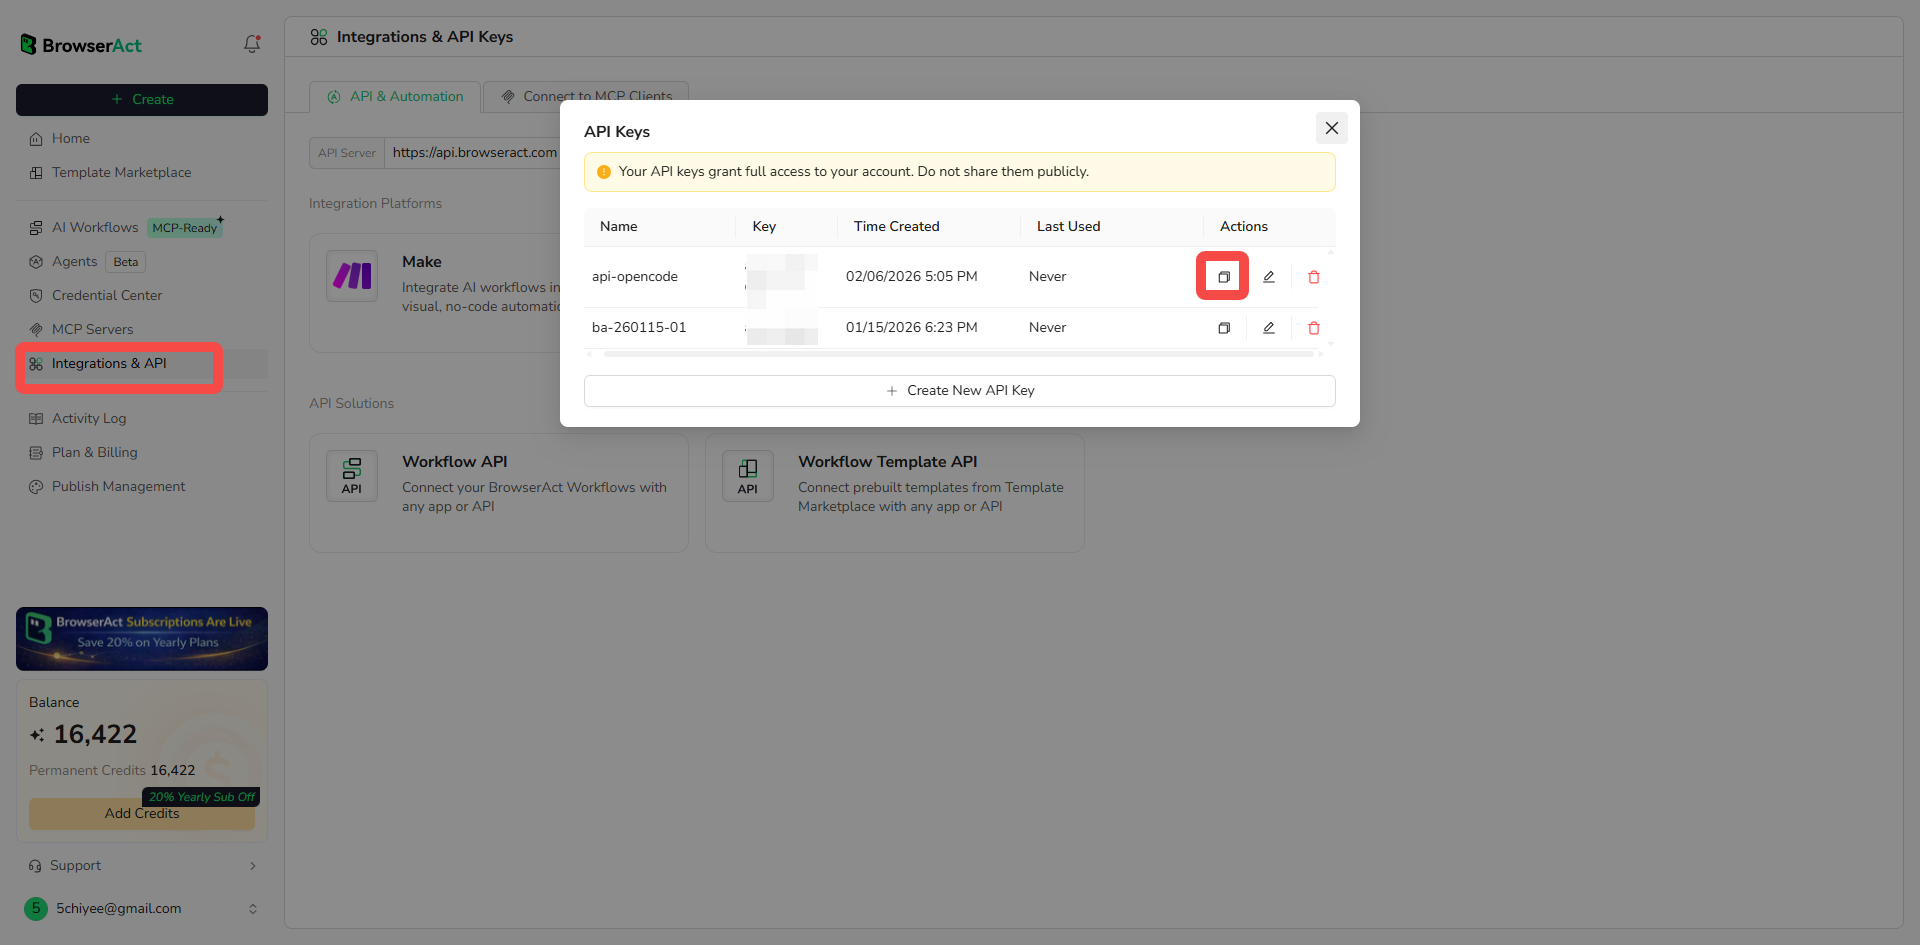Click the Add Credits button
The width and height of the screenshot is (1920, 945).
[x=141, y=813]
